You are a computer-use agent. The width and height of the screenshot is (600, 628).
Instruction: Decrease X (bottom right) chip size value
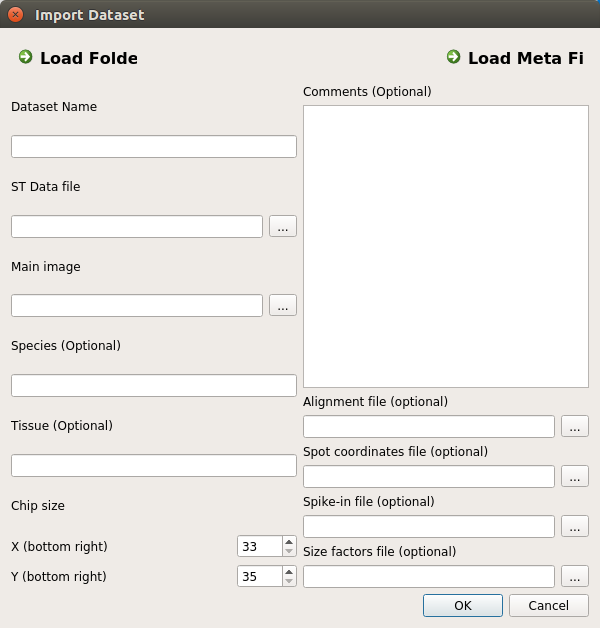click(289, 552)
